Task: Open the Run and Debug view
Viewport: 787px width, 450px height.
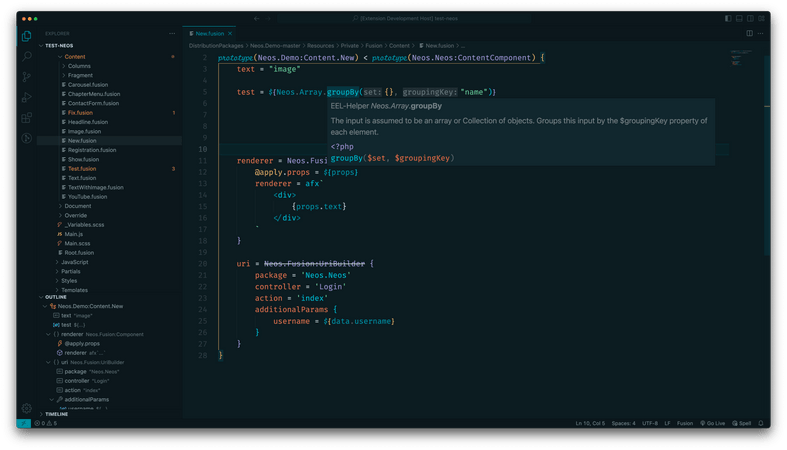Action: [x=26, y=97]
